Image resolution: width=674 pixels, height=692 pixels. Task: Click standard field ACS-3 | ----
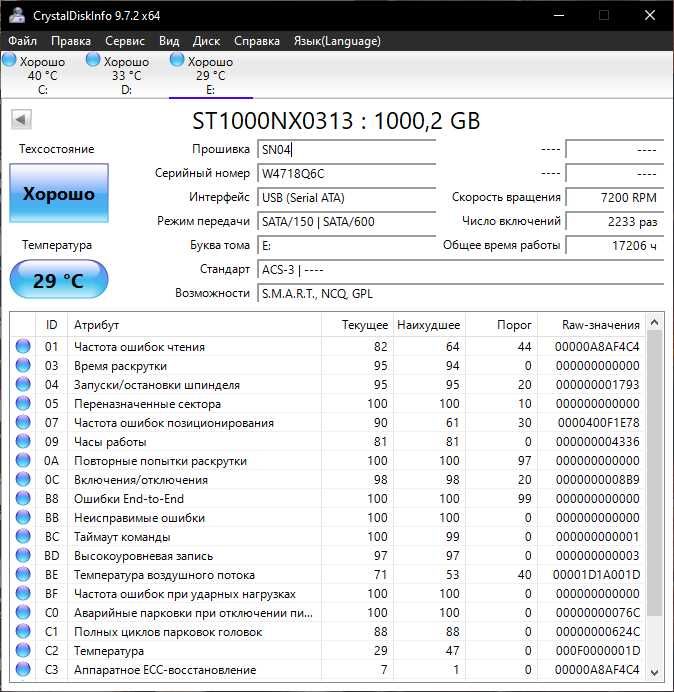tap(460, 269)
